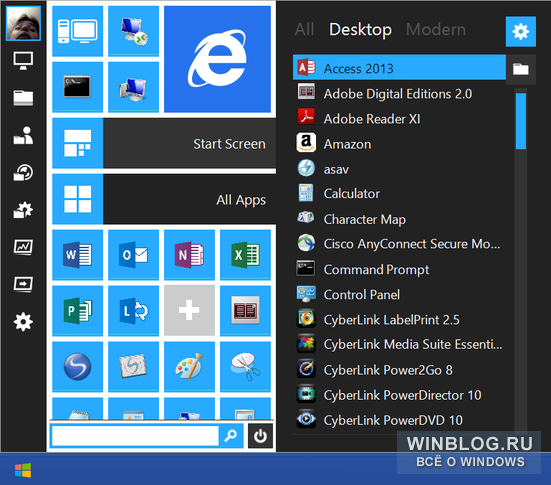Select CyberLink Power2Go 8 in list
The image size is (551, 485).
point(399,370)
